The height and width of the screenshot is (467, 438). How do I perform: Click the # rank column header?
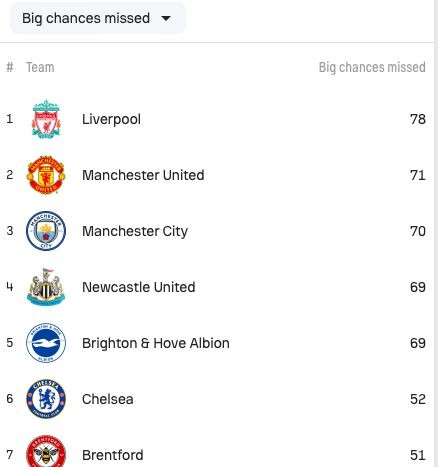pyautogui.click(x=10, y=67)
